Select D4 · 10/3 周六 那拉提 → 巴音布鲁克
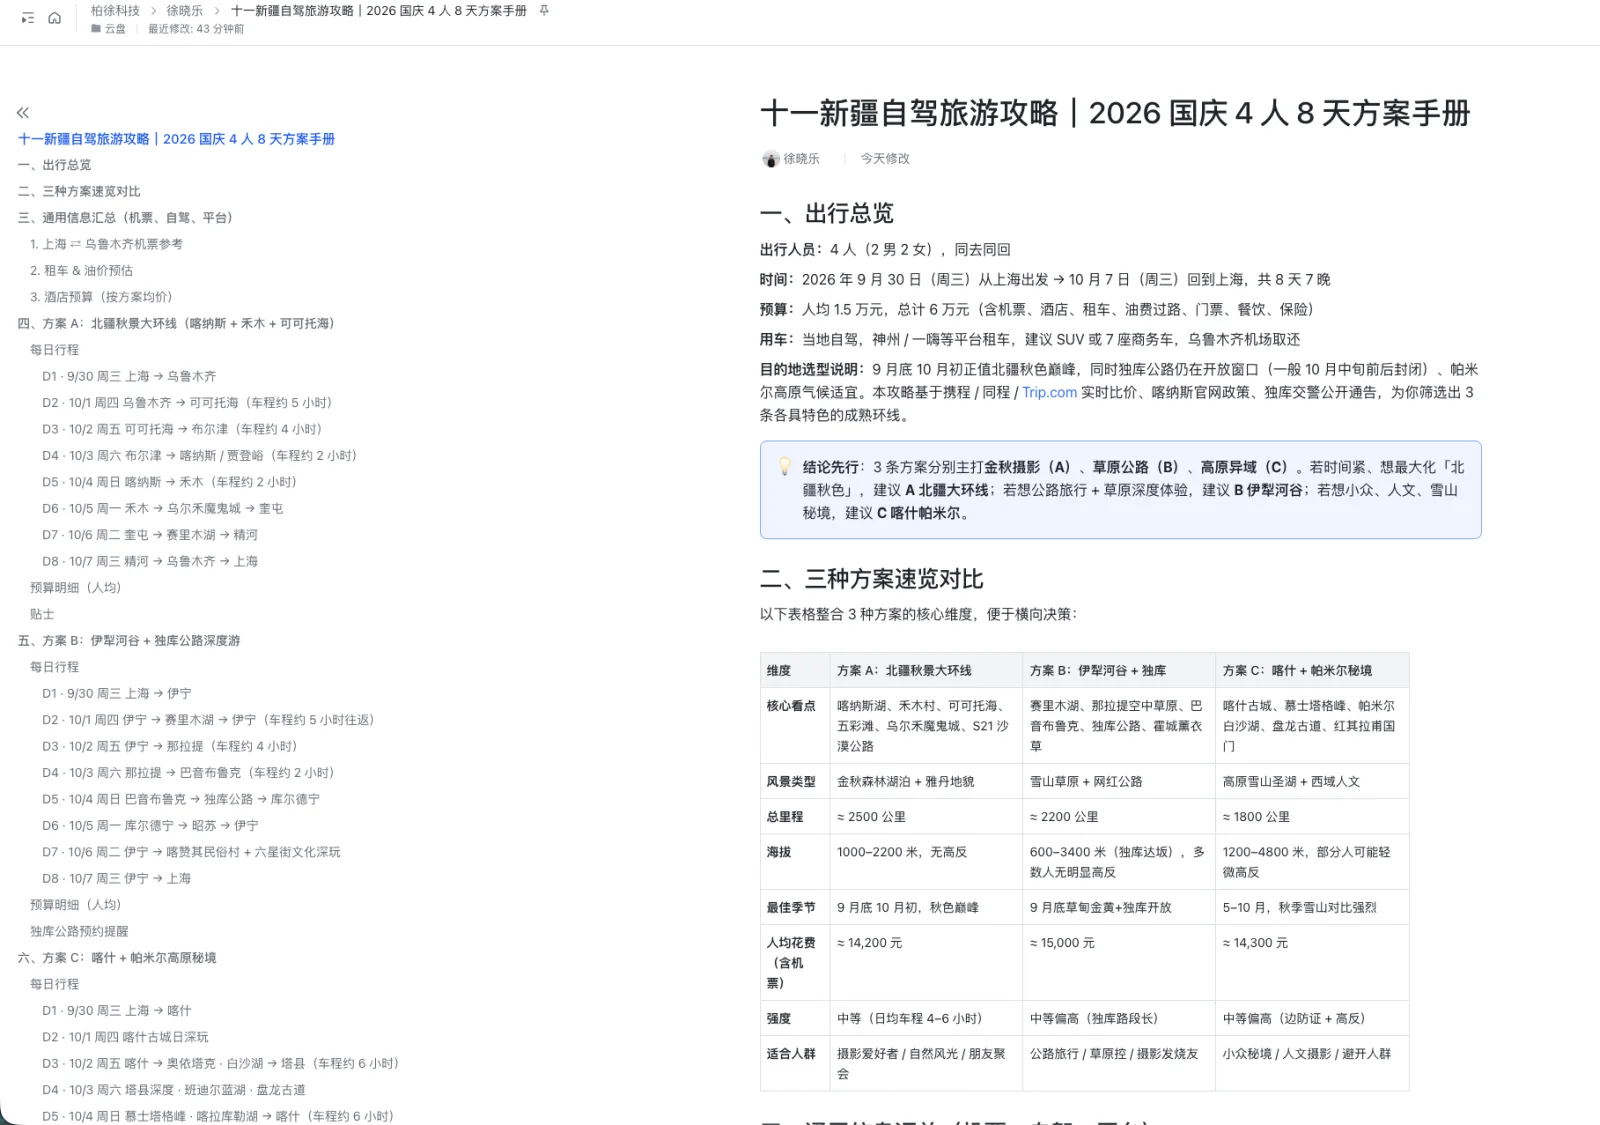The width and height of the screenshot is (1600, 1125). coord(188,773)
